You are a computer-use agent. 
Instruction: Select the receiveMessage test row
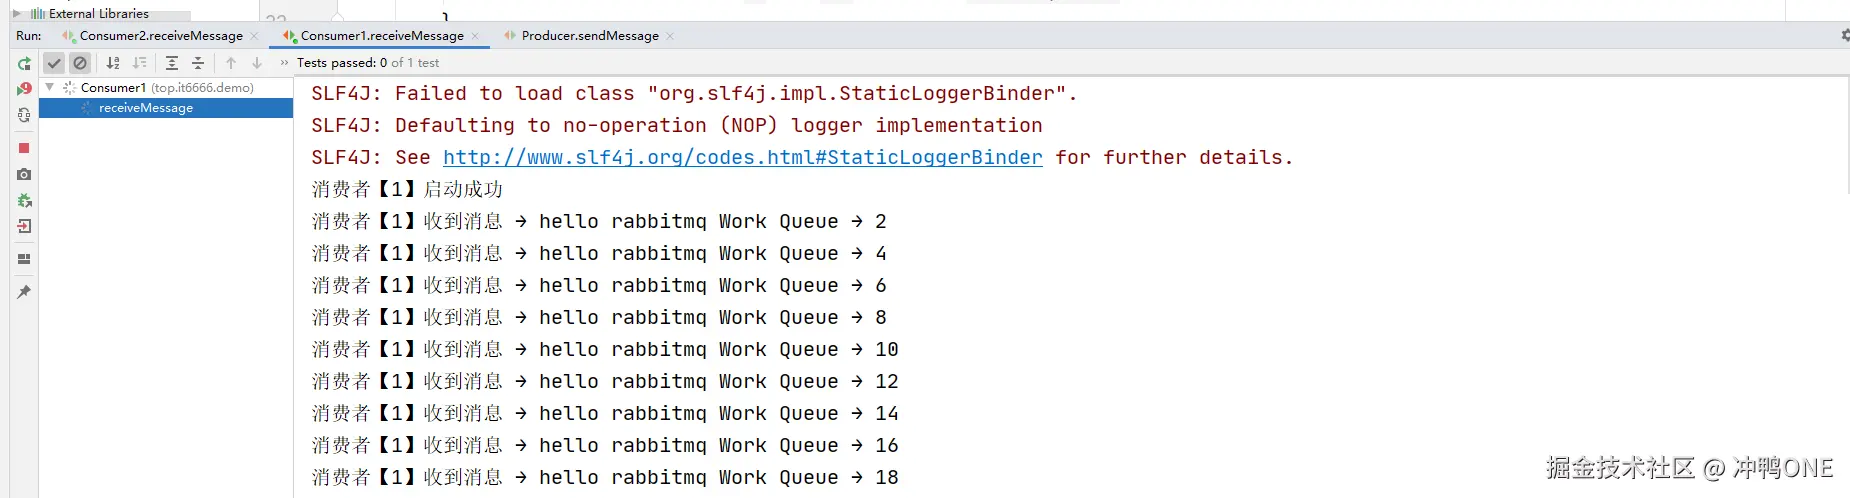166,108
